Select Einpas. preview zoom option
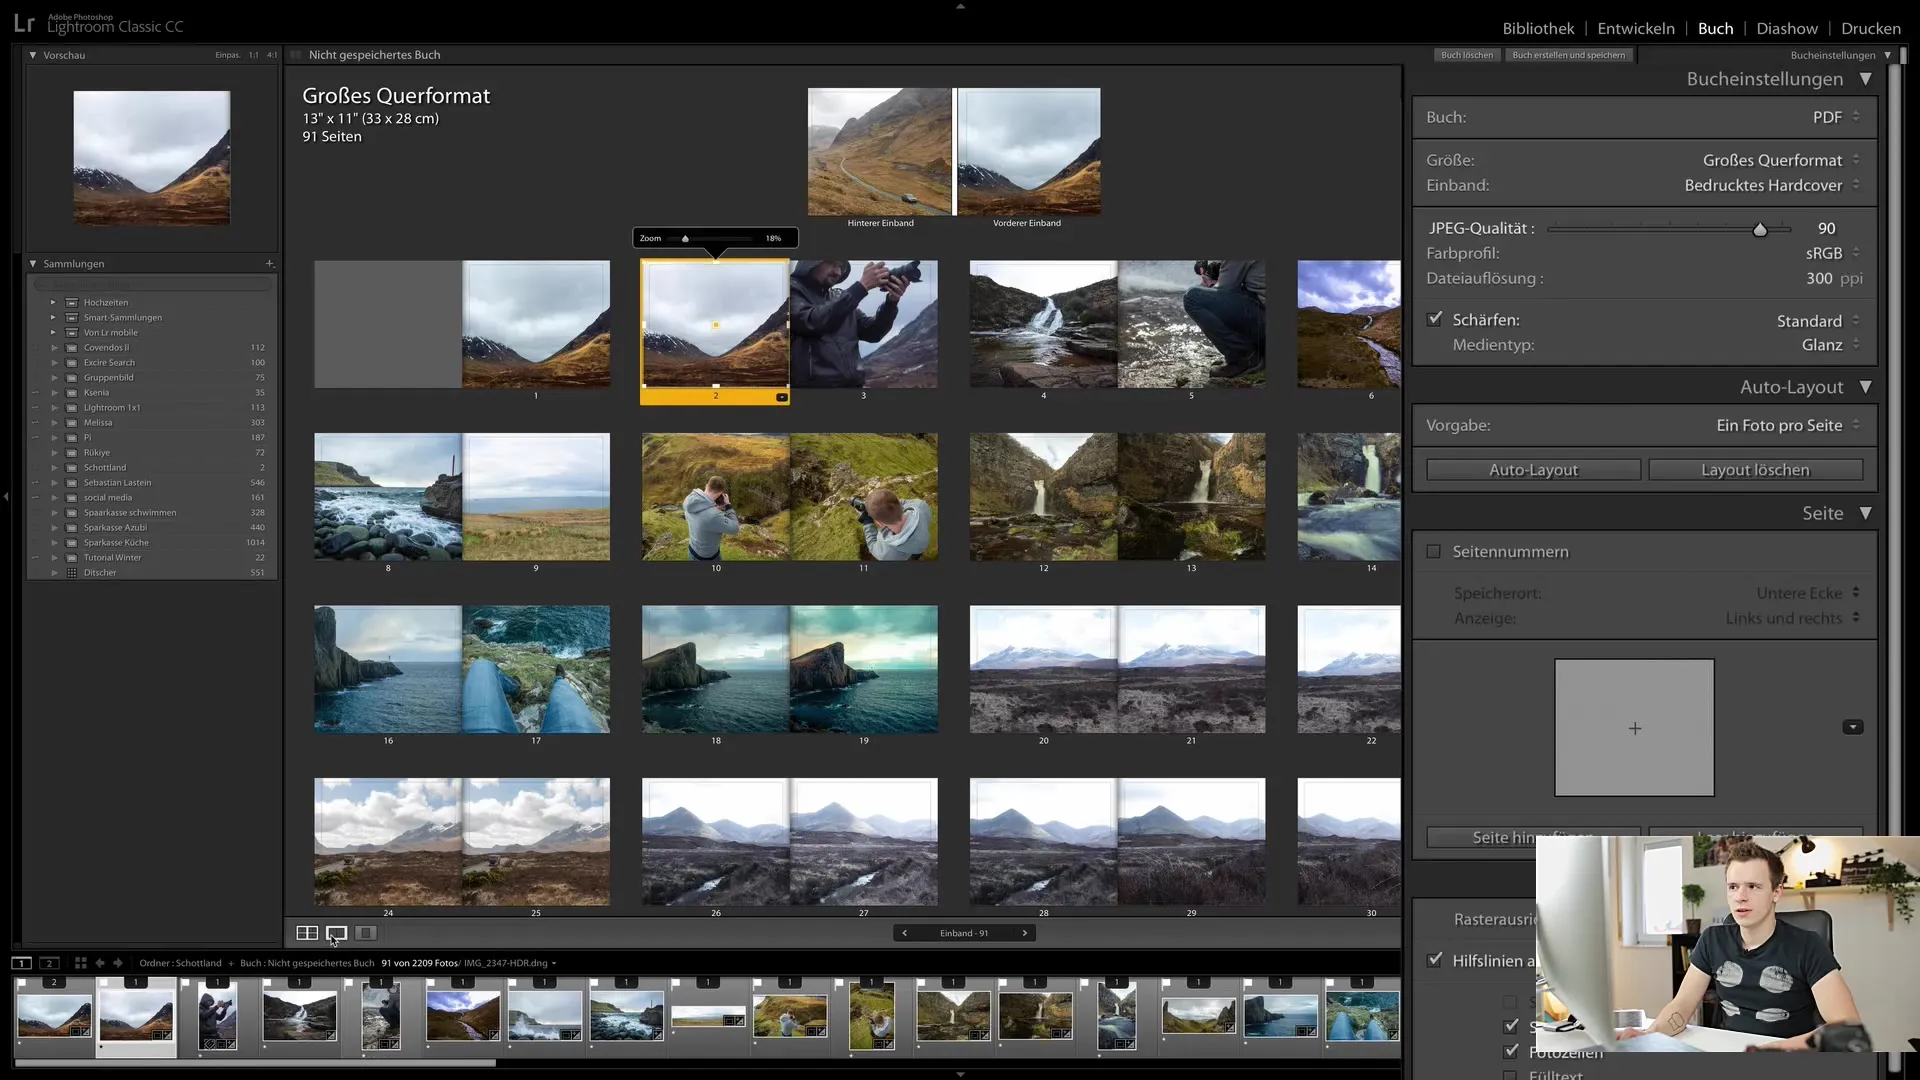The width and height of the screenshot is (1920, 1080). (227, 55)
